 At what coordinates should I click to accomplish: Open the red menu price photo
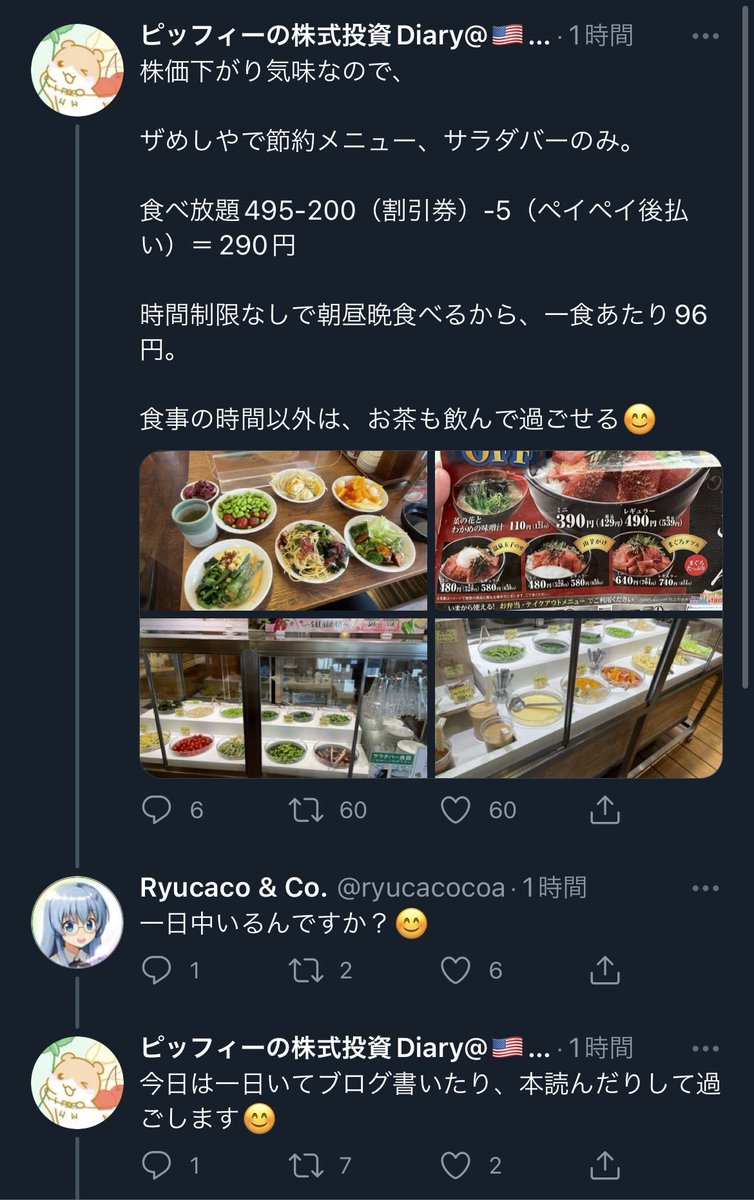[x=578, y=530]
